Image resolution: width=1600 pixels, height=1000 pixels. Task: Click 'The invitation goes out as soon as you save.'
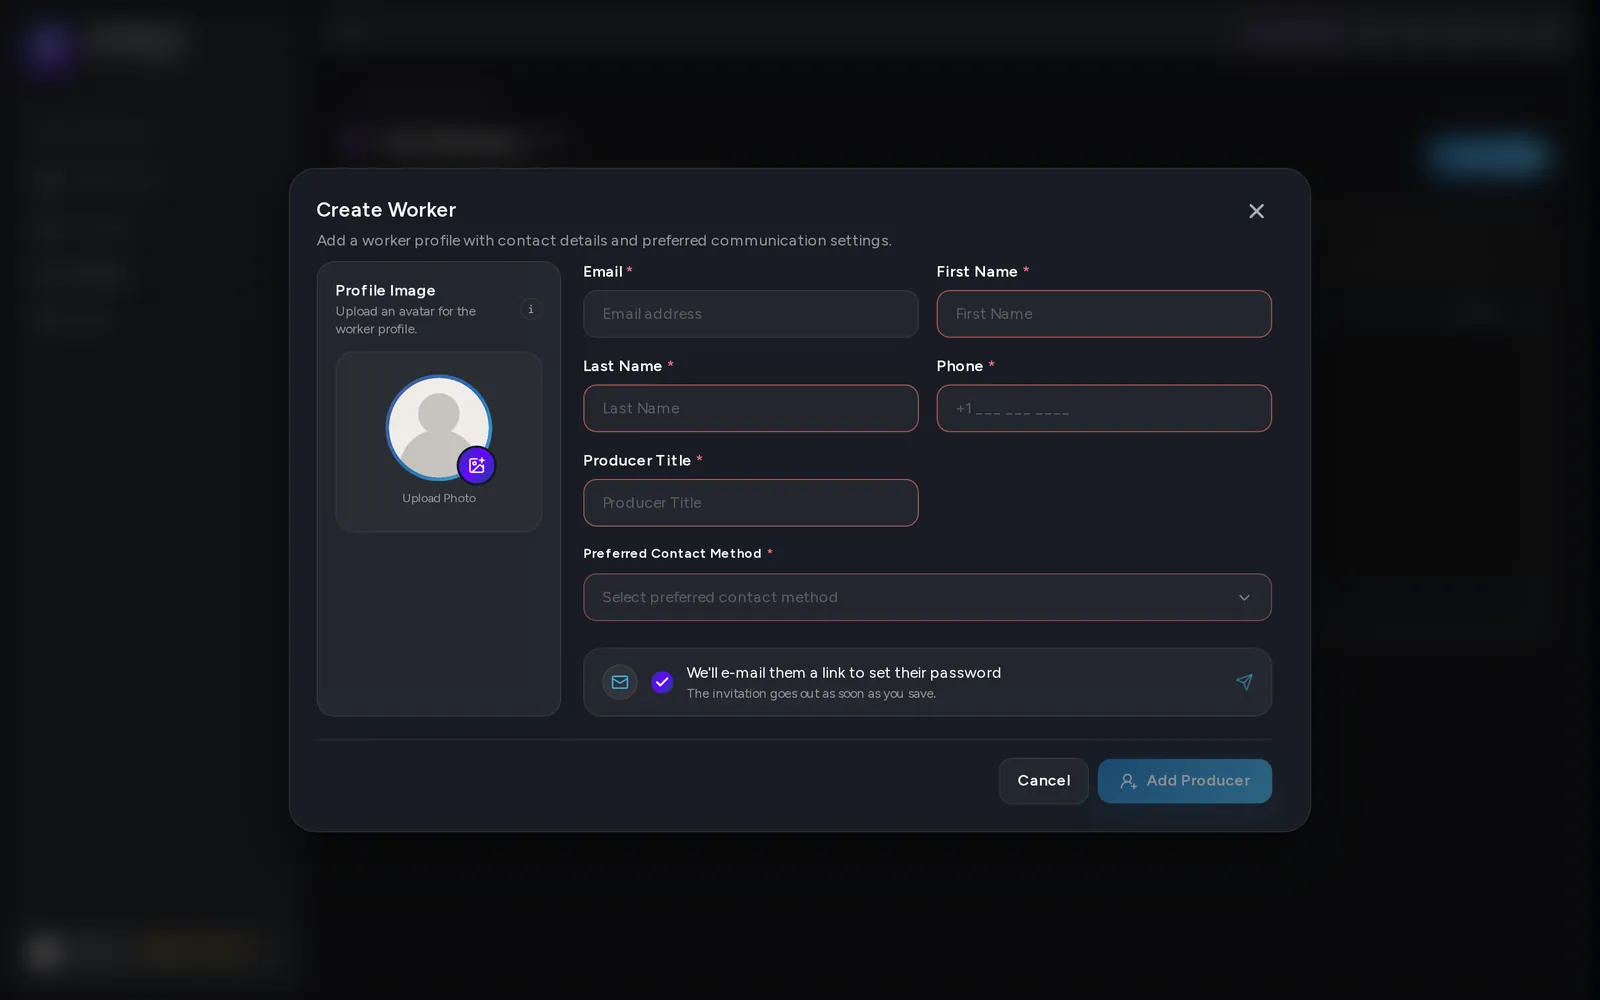coord(811,694)
